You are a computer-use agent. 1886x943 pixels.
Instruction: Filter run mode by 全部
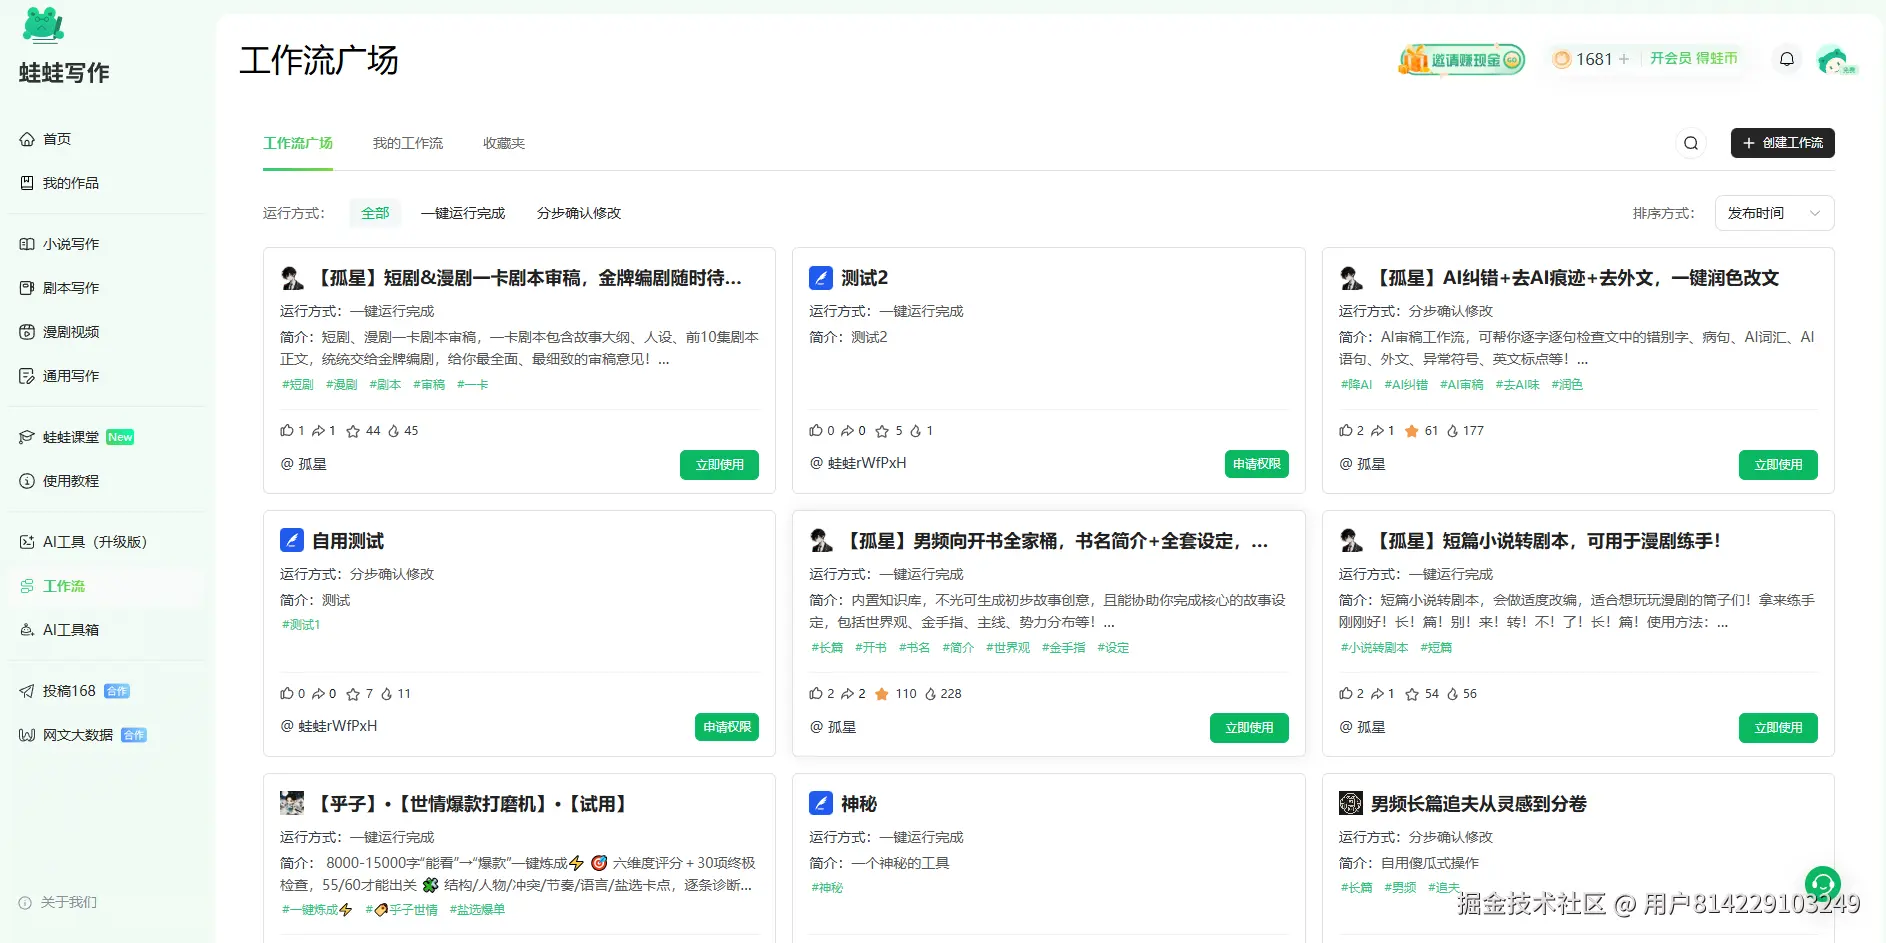point(375,213)
